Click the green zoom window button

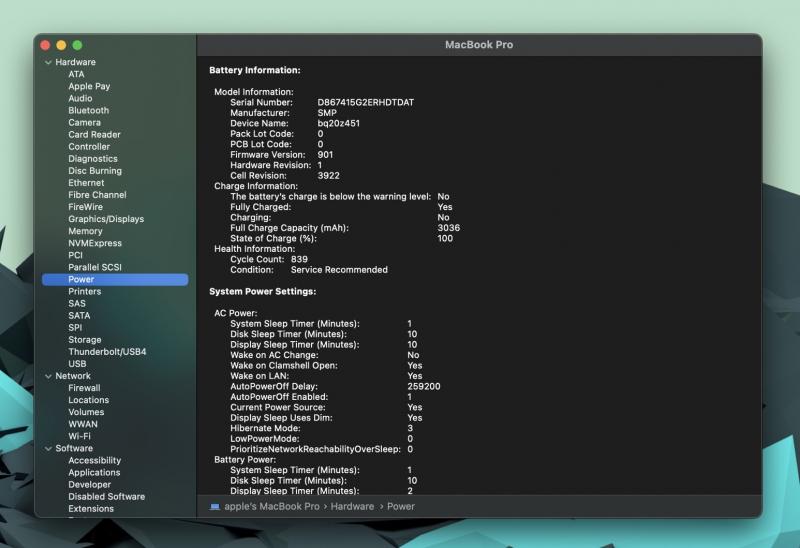click(x=77, y=45)
